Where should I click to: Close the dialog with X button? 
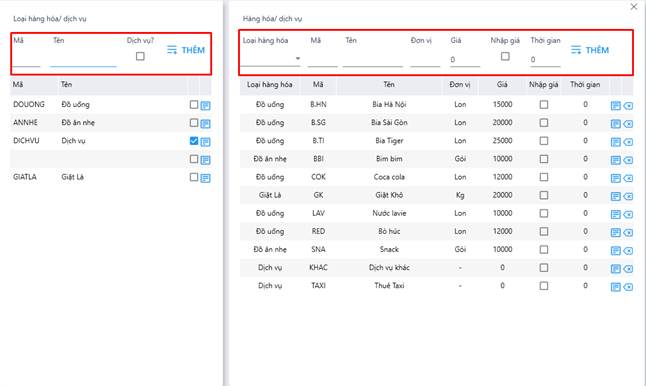[x=634, y=7]
